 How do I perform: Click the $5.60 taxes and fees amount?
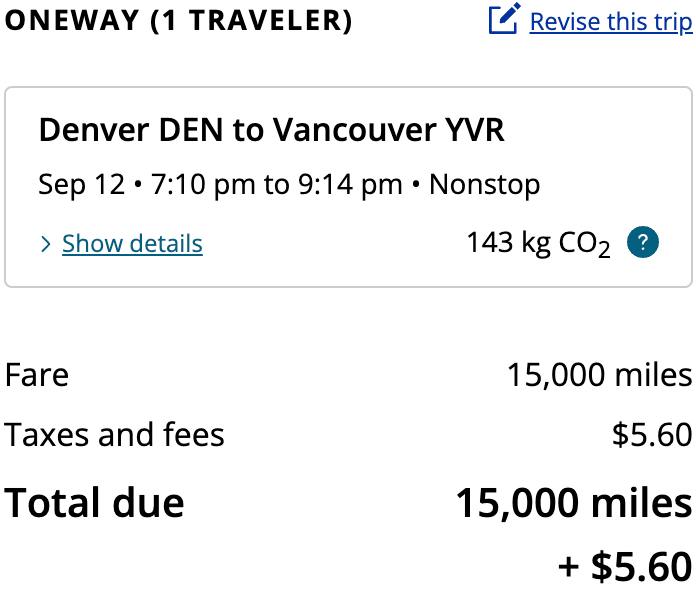(652, 435)
